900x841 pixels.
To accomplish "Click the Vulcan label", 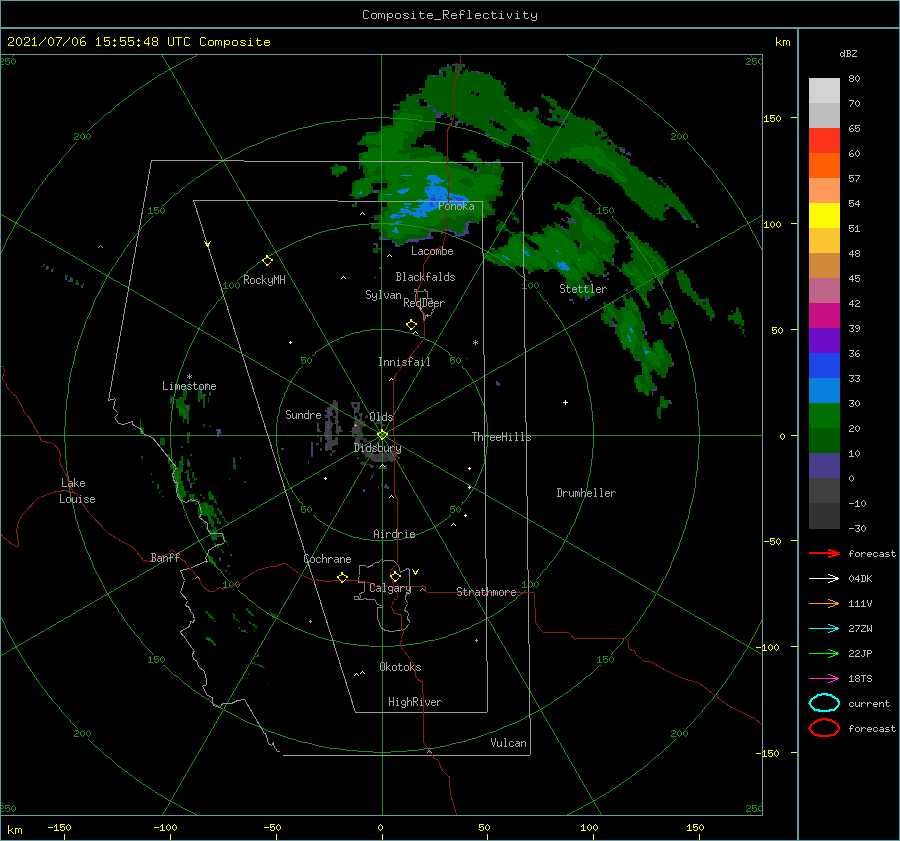I will coord(508,743).
